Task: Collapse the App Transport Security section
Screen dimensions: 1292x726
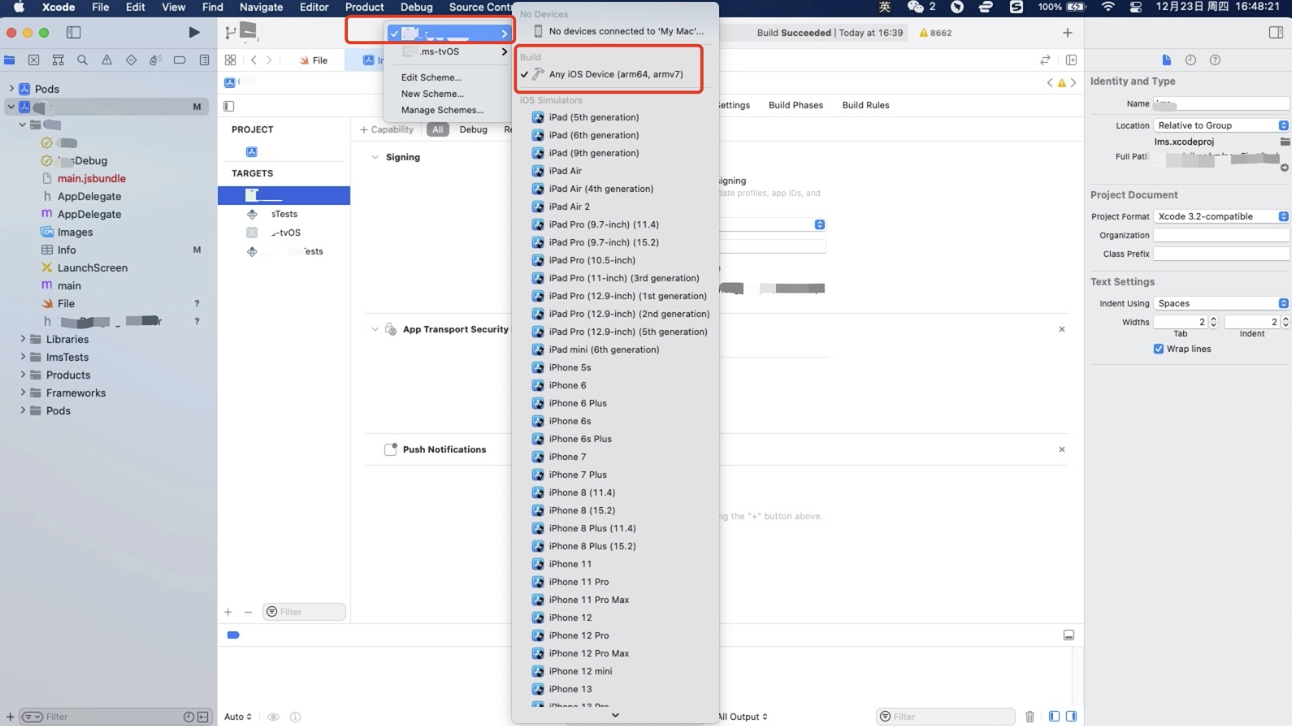Action: (375, 329)
